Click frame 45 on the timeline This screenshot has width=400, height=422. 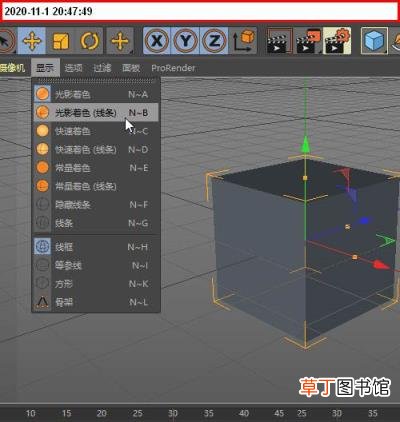point(279,413)
